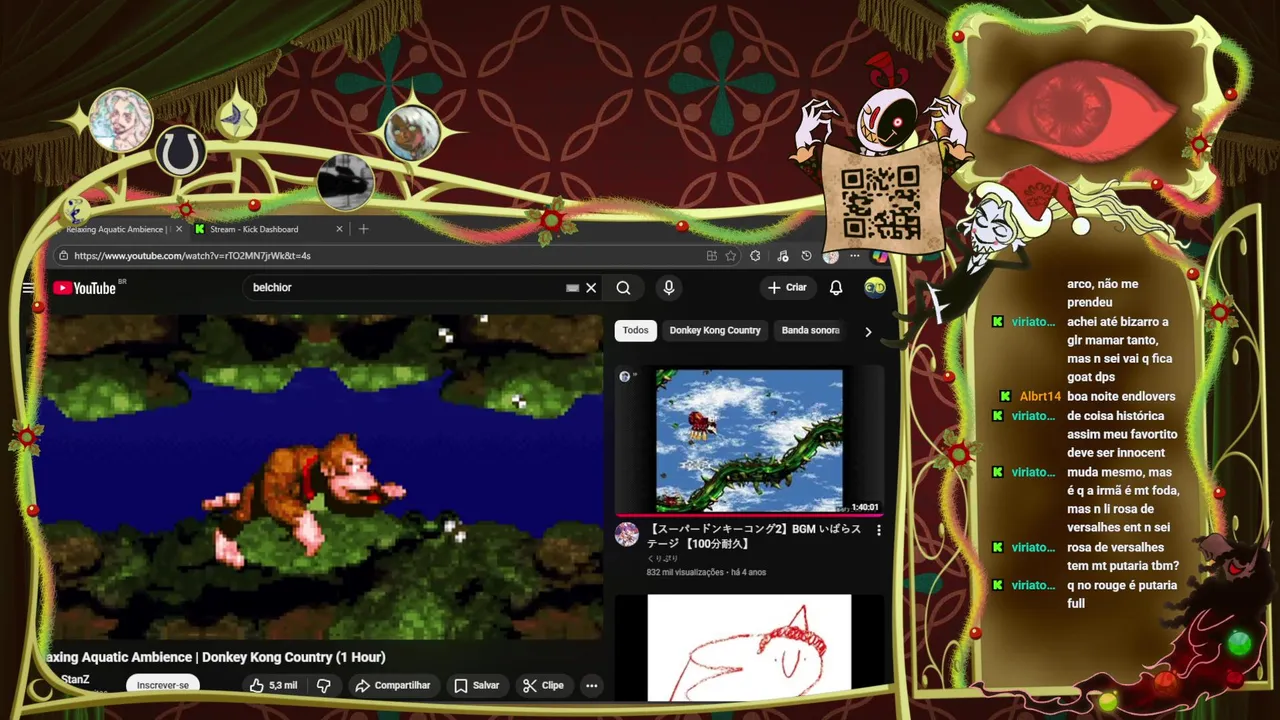This screenshot has height=720, width=1280.
Task: Open the split-screen icon in address bar
Action: (711, 256)
